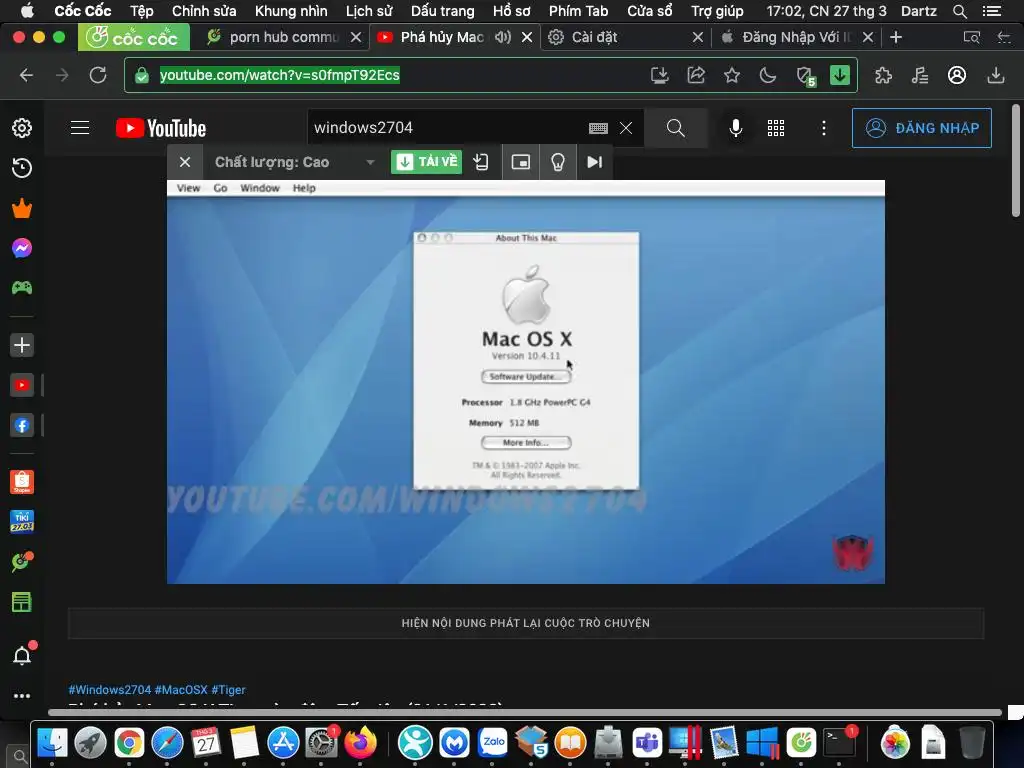Viewport: 1024px width, 768px height.
Task: Click the green download arrow in address bar
Action: point(840,75)
